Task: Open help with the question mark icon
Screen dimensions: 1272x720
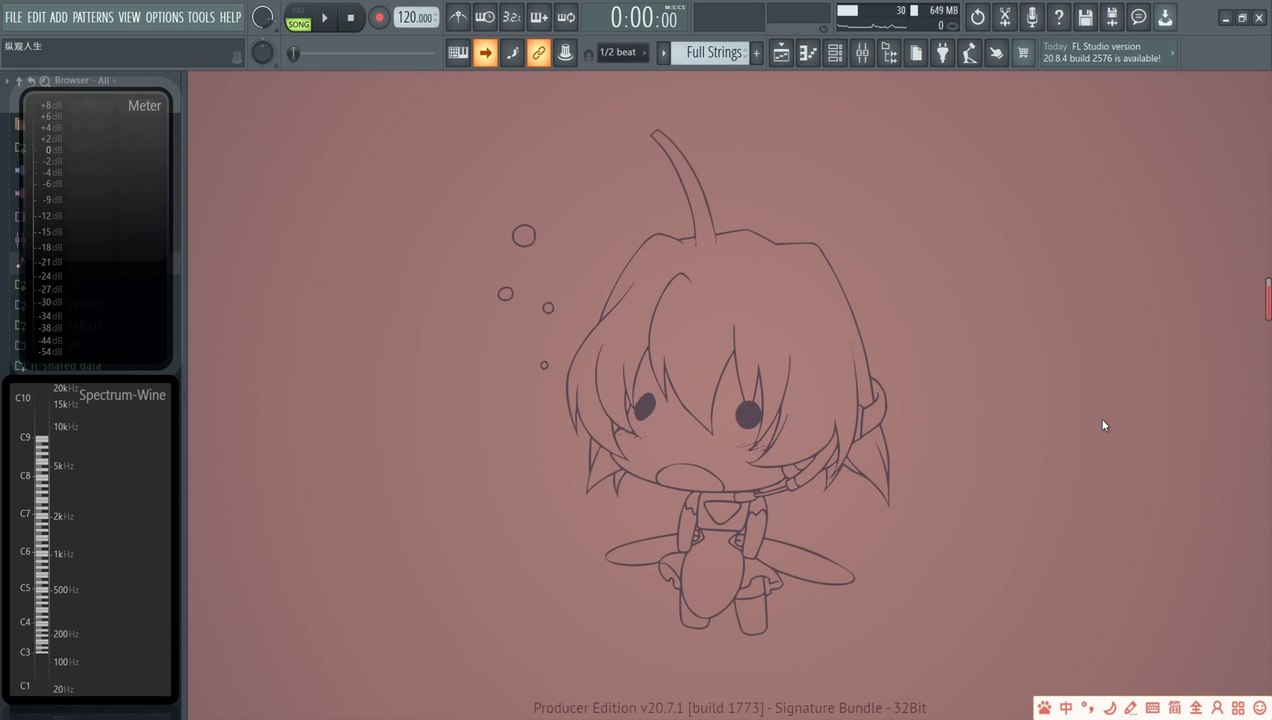Action: [1058, 17]
